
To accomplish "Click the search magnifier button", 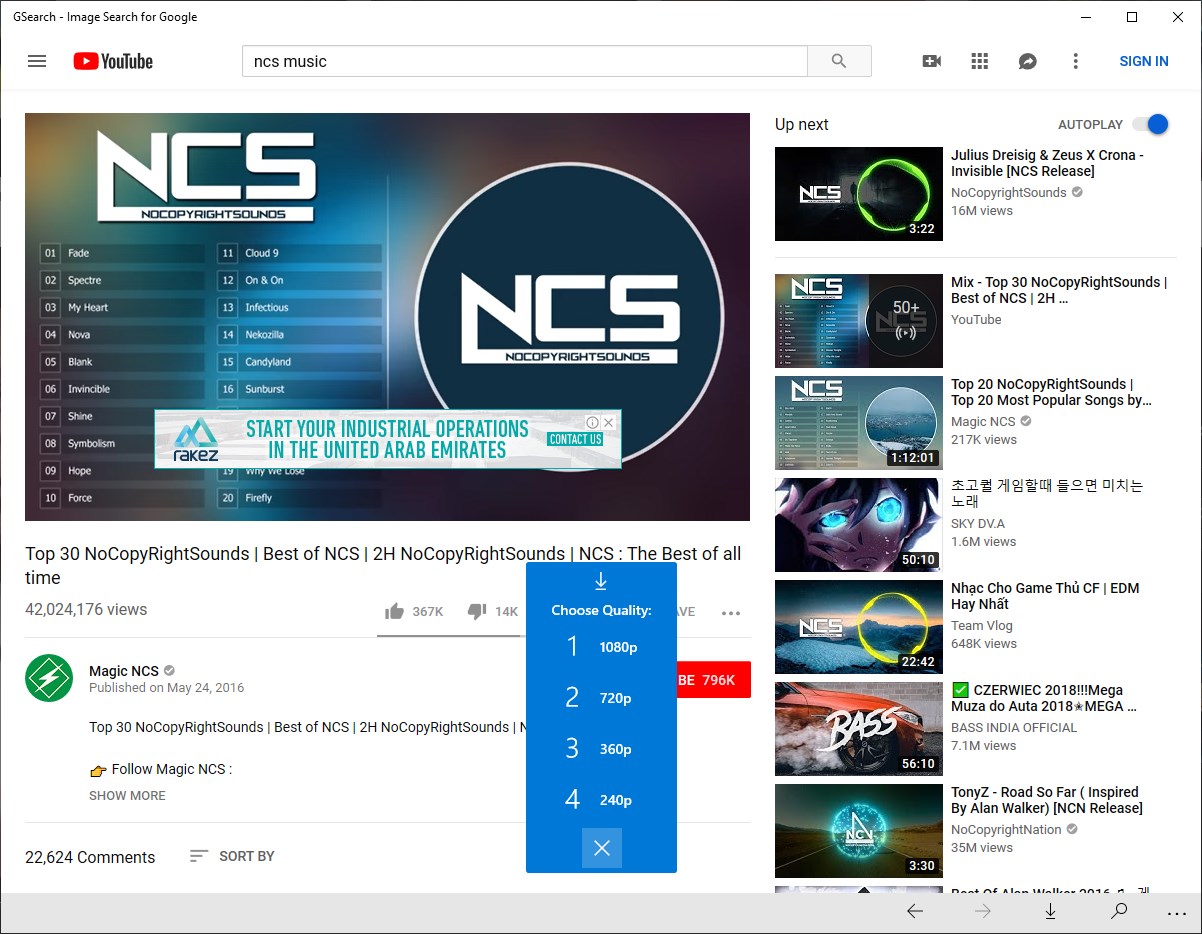I will [839, 61].
